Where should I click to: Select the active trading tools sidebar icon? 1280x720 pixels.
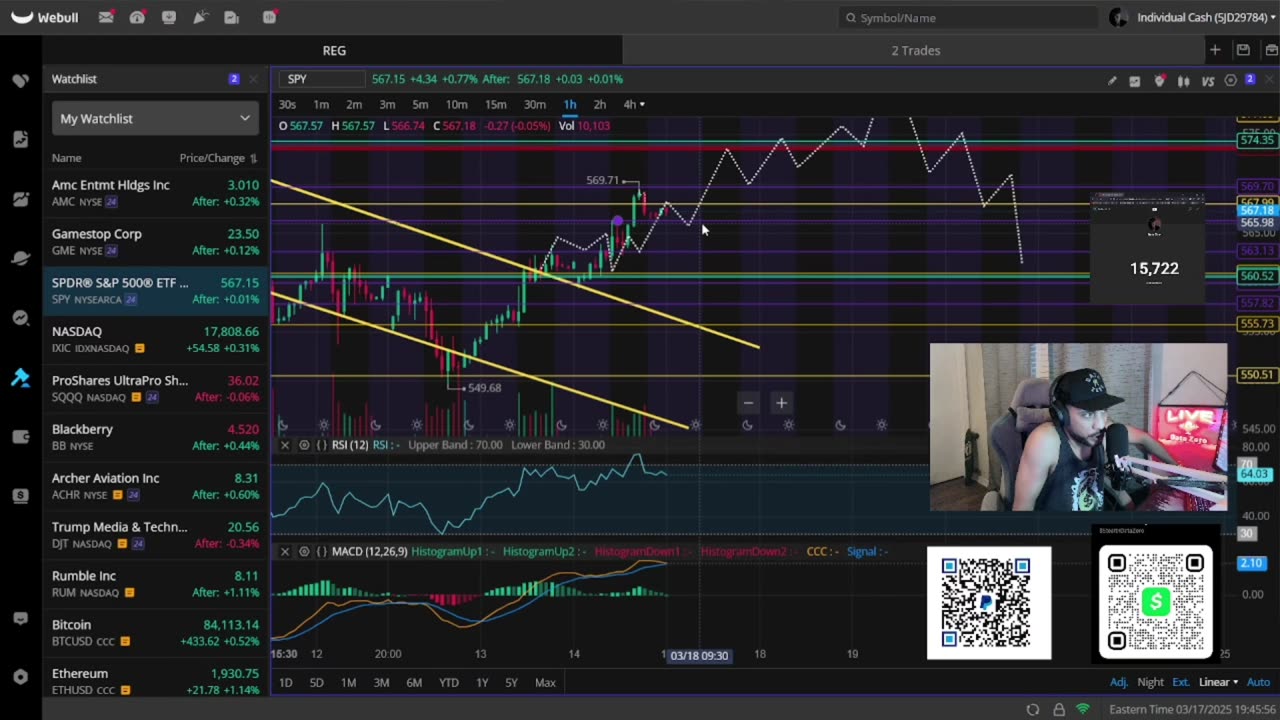point(20,378)
